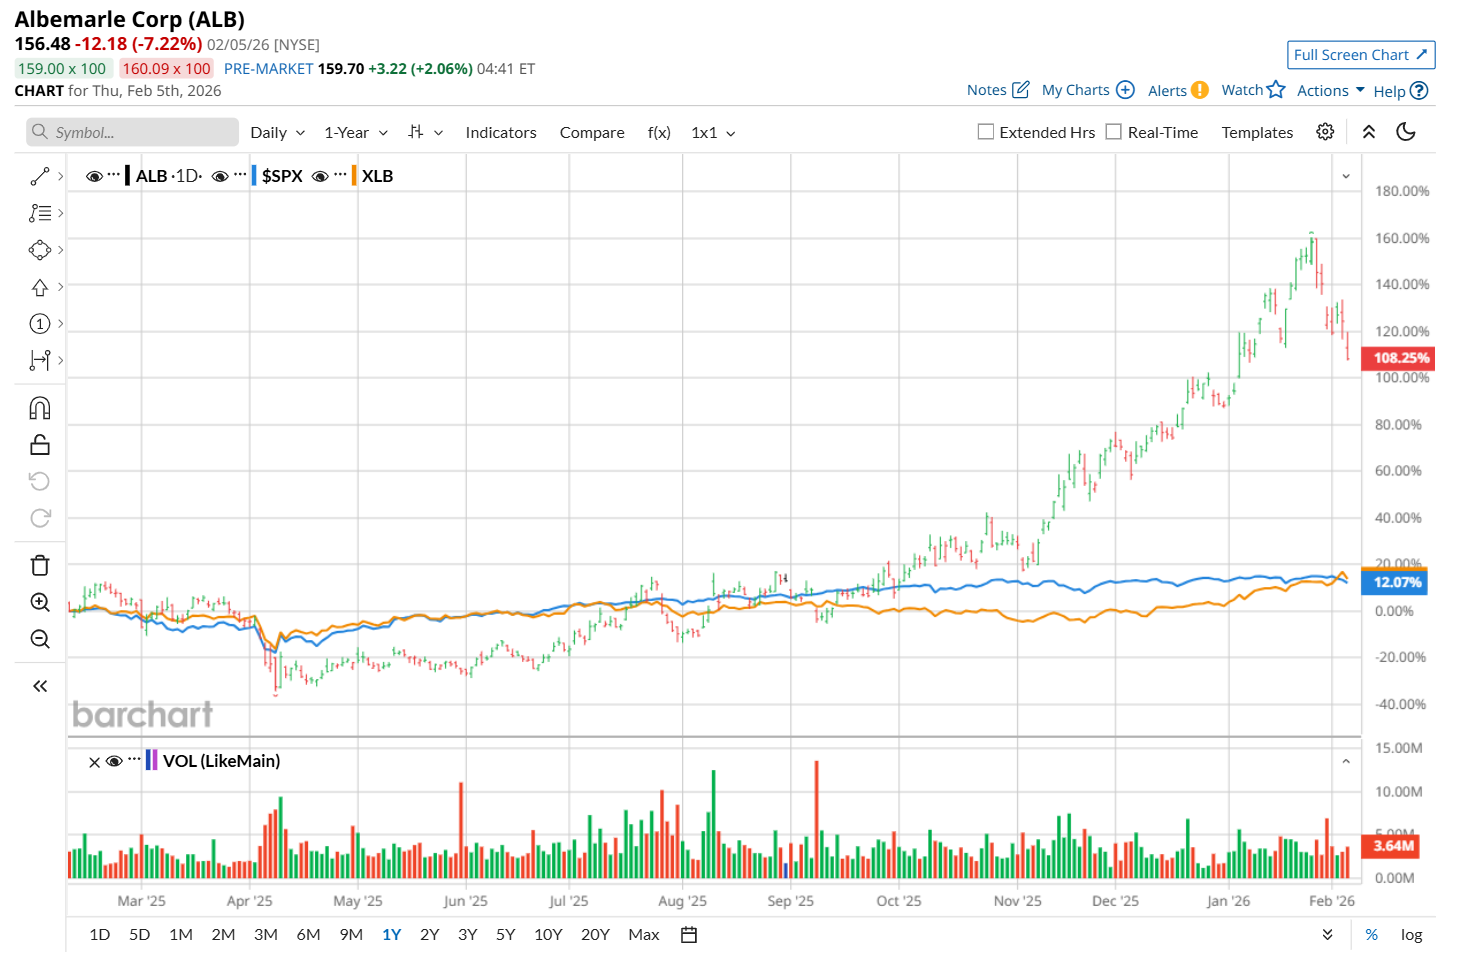This screenshot has height=964, width=1476.
Task: Open Alerts via the exclamation icon
Action: (x=1200, y=90)
